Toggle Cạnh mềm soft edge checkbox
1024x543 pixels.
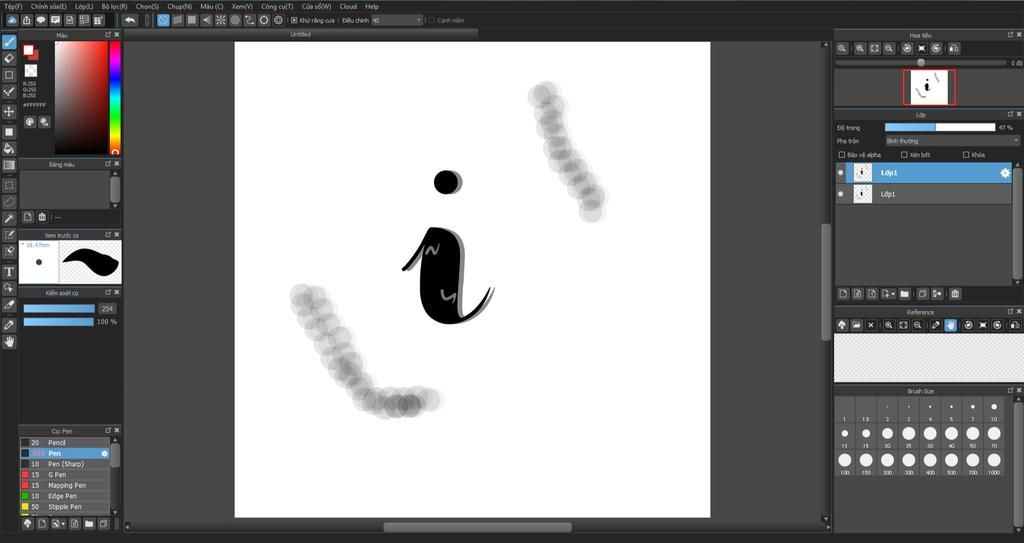point(431,20)
